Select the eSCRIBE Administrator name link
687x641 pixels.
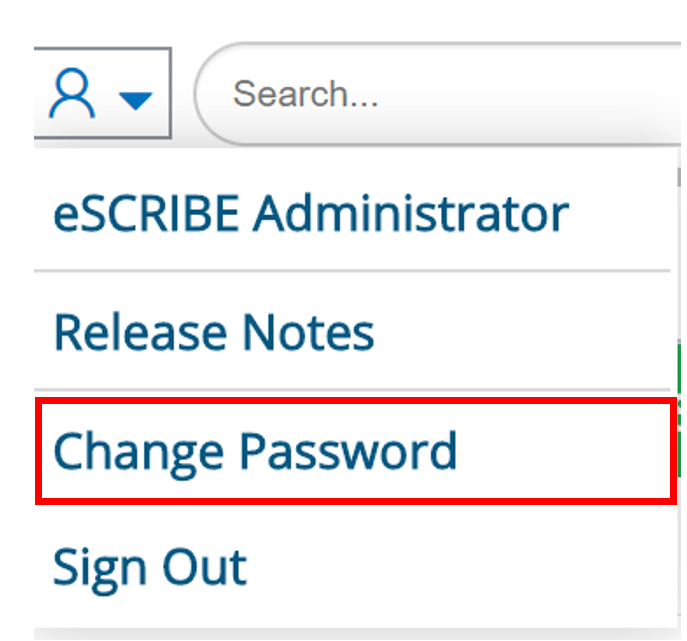(x=311, y=214)
